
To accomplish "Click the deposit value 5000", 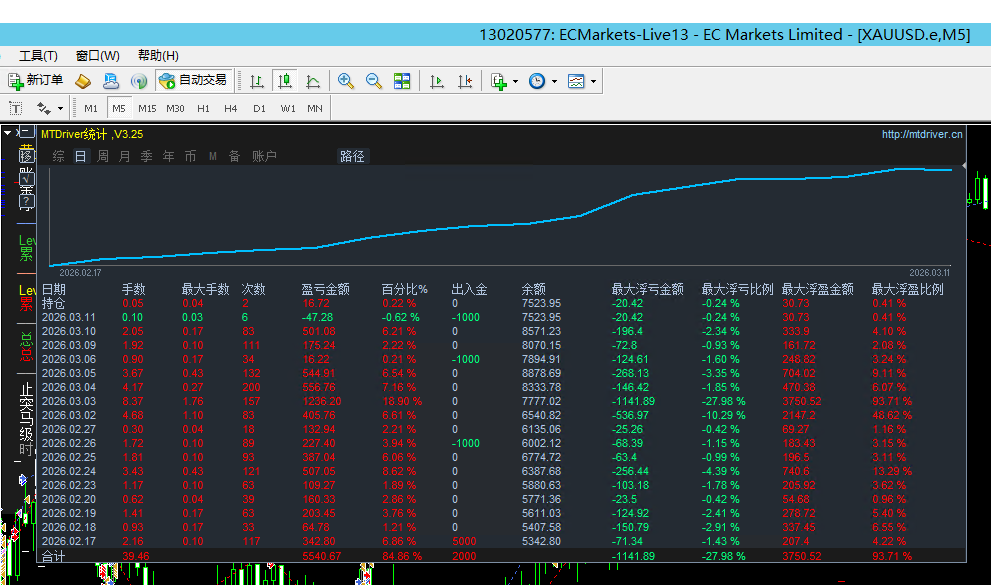I will click(465, 541).
